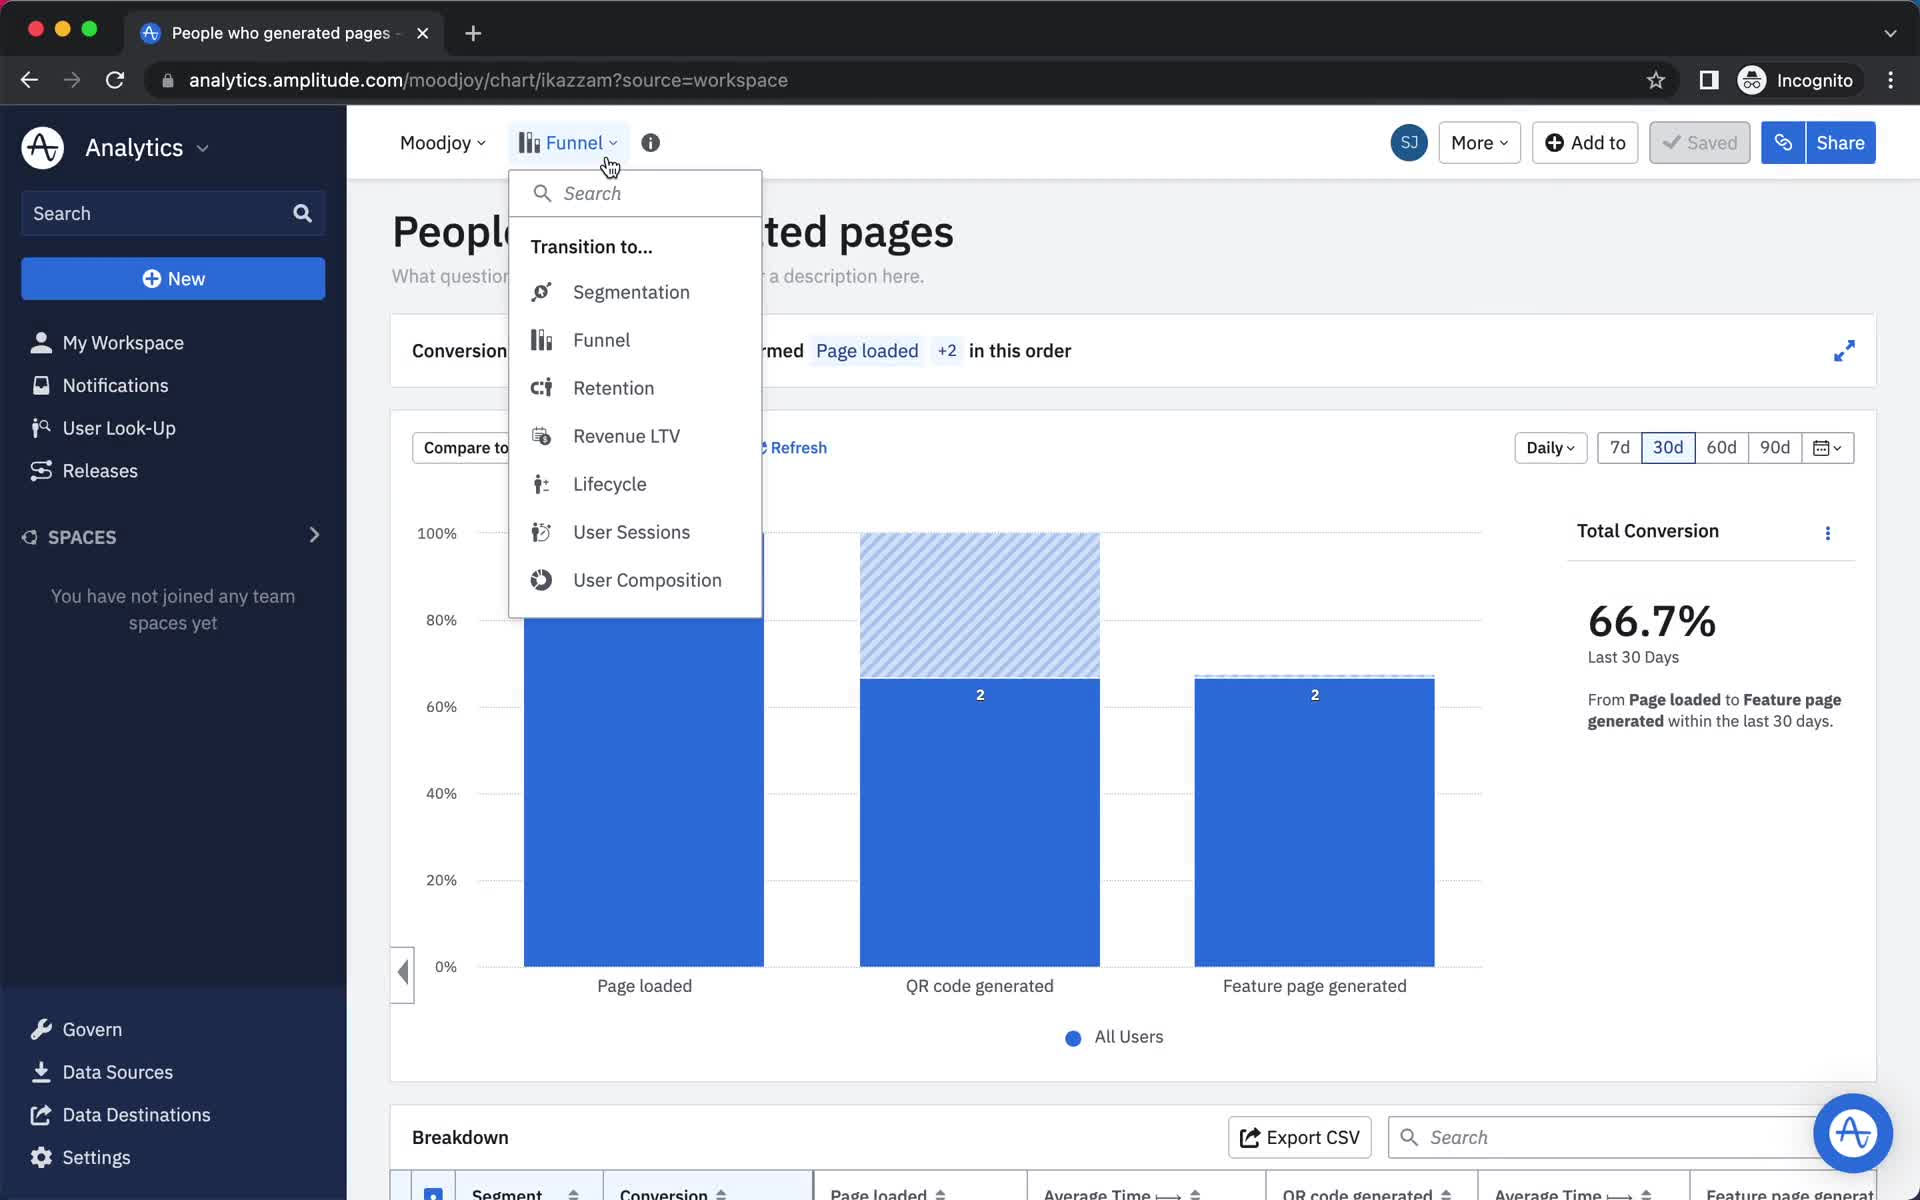The image size is (1920, 1200).
Task: Expand the Moodjoy project dropdown
Action: click(440, 142)
